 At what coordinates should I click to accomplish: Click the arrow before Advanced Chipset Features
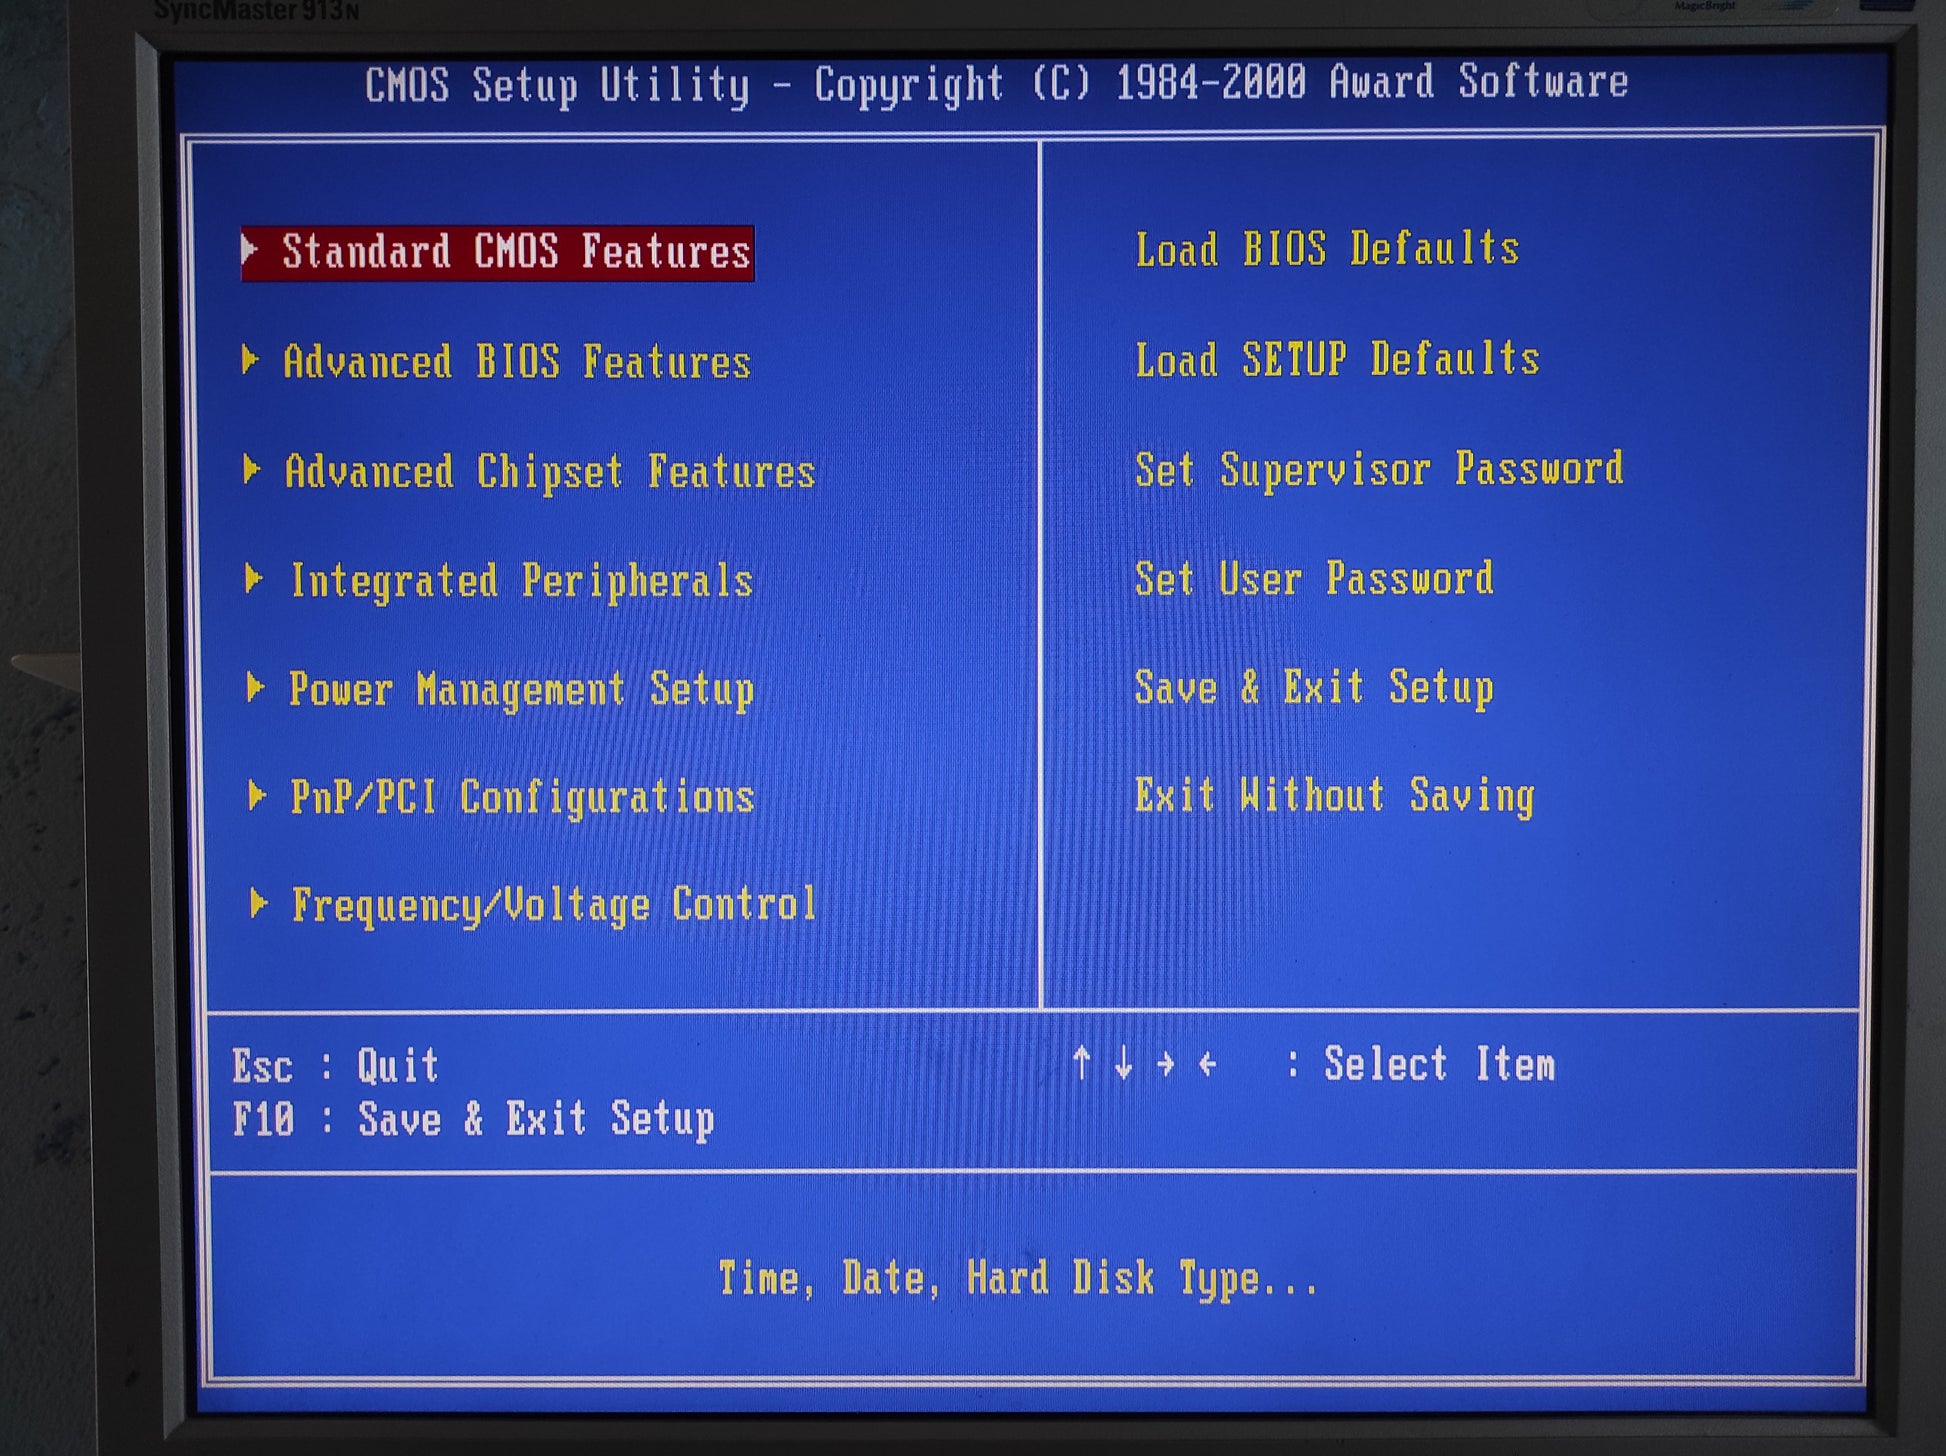(x=252, y=469)
